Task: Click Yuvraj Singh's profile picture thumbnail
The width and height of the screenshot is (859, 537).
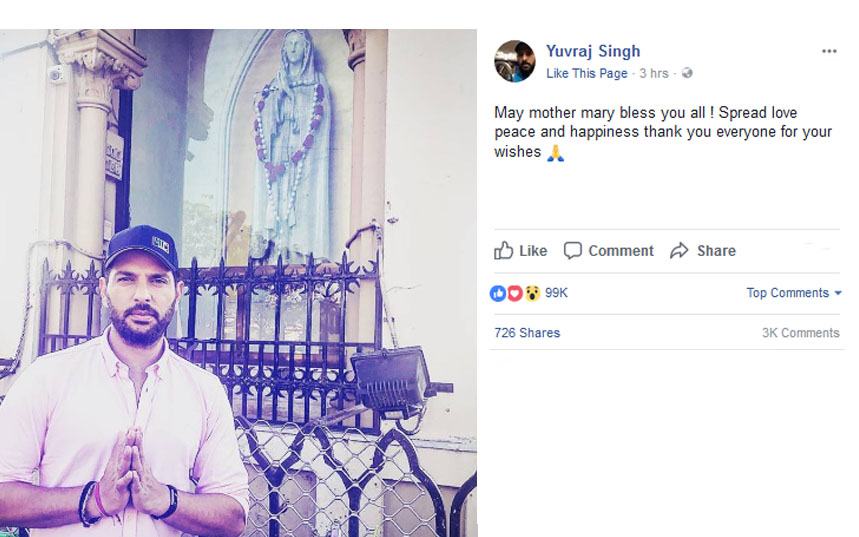Action: point(515,61)
